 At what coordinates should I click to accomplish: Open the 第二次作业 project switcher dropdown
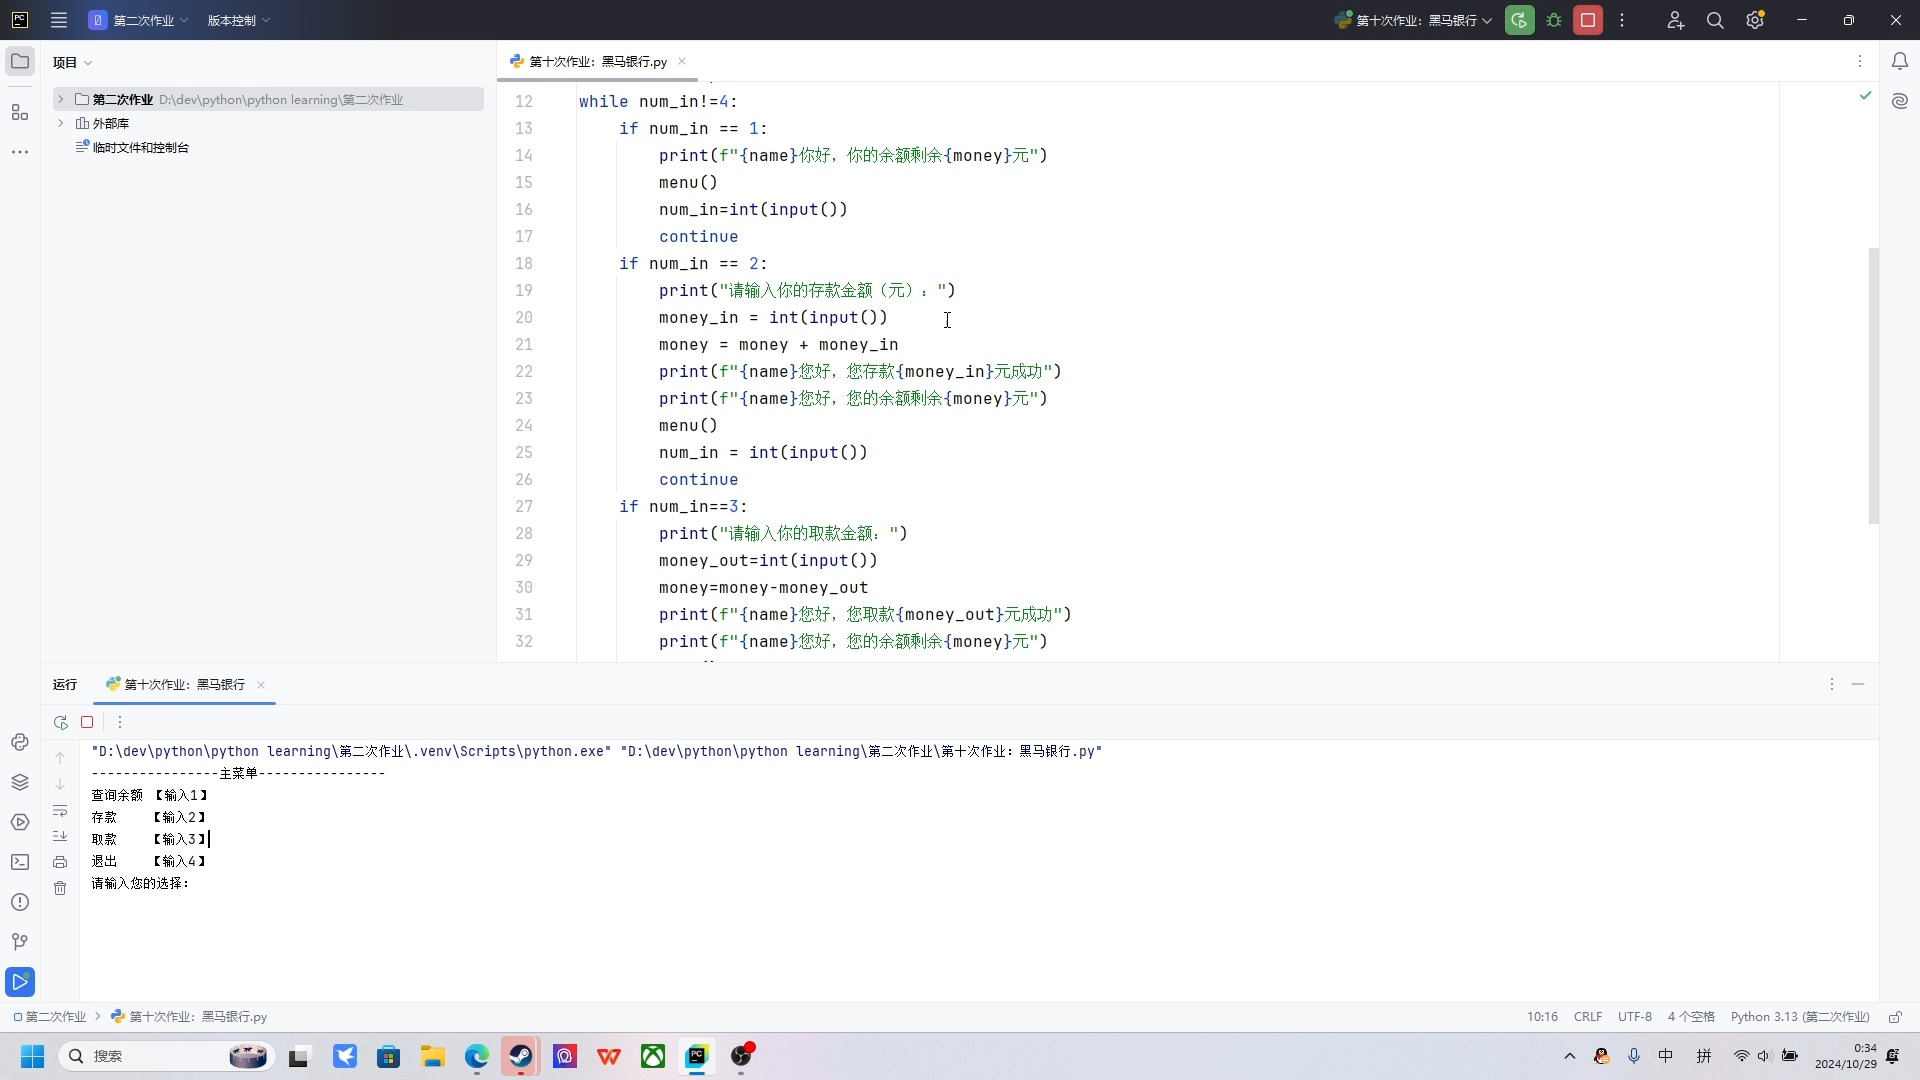tap(138, 20)
